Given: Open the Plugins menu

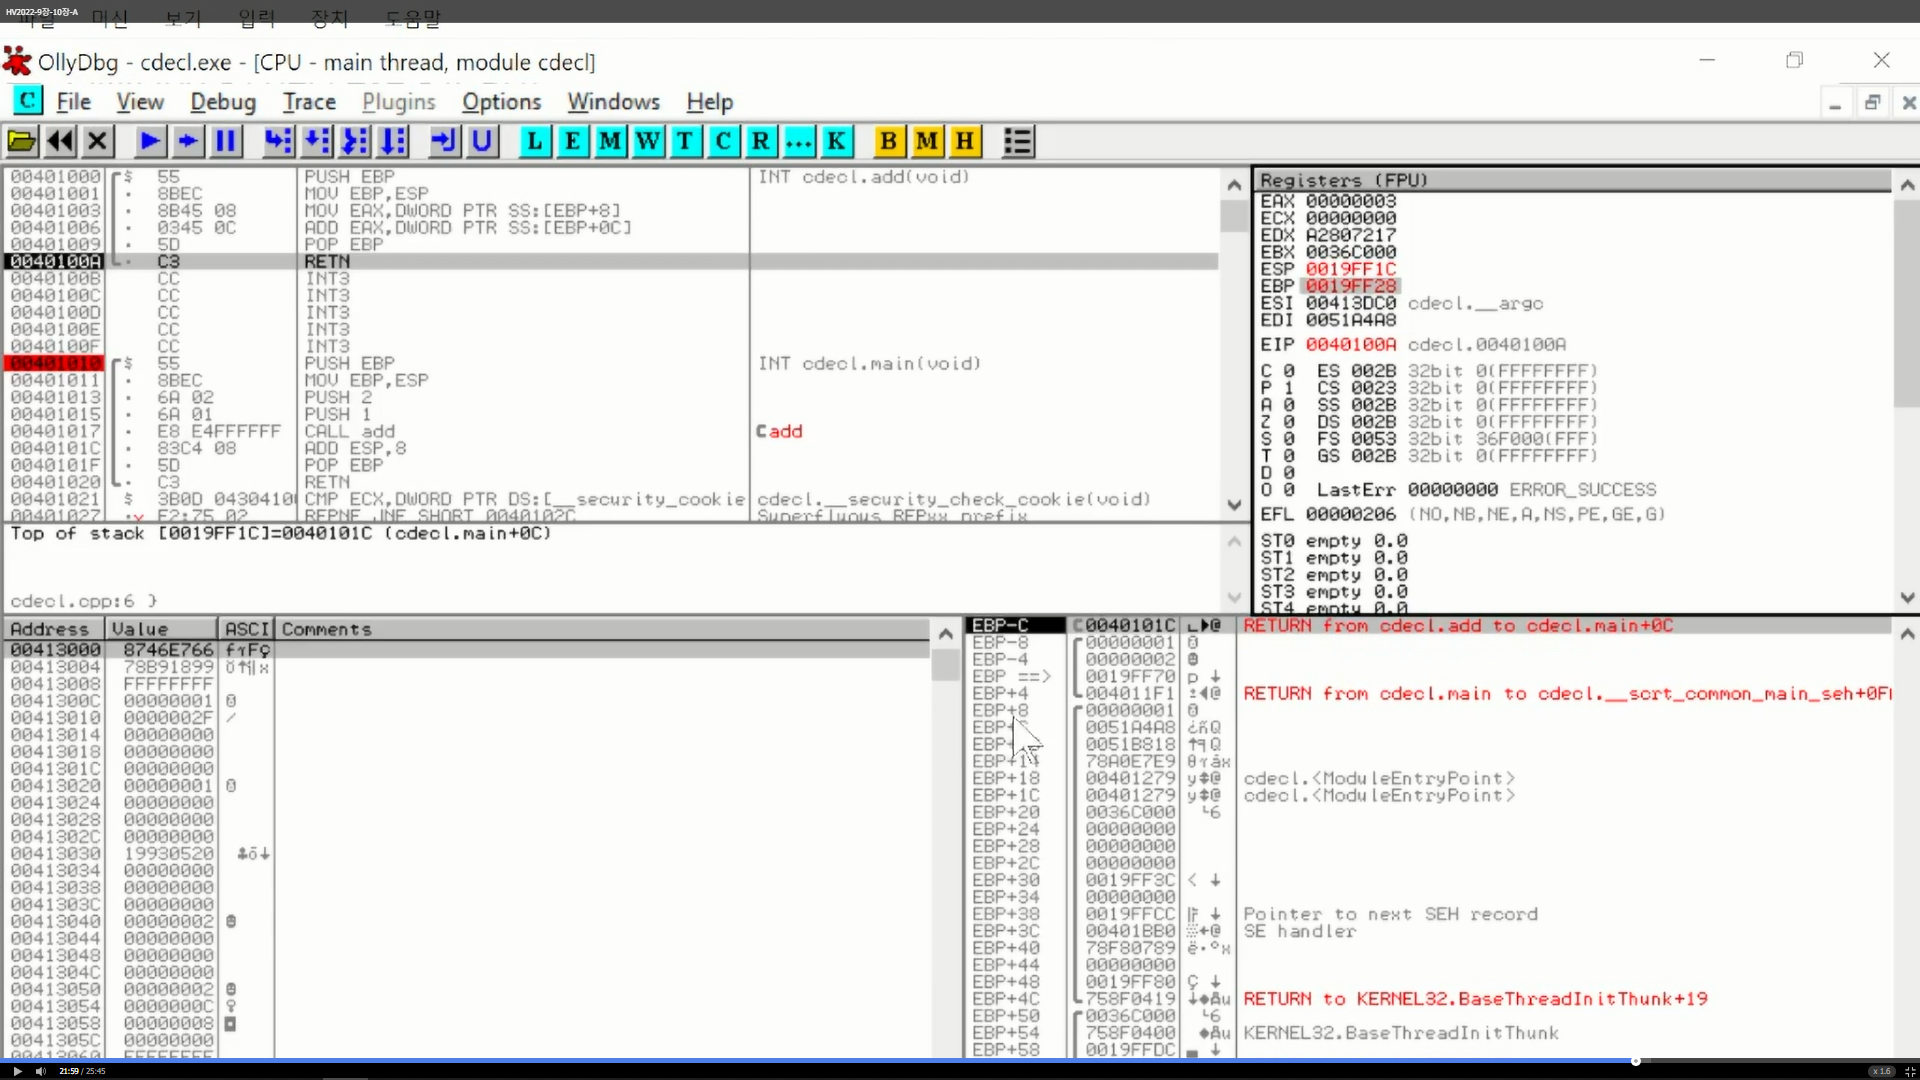Looking at the screenshot, I should pos(399,101).
